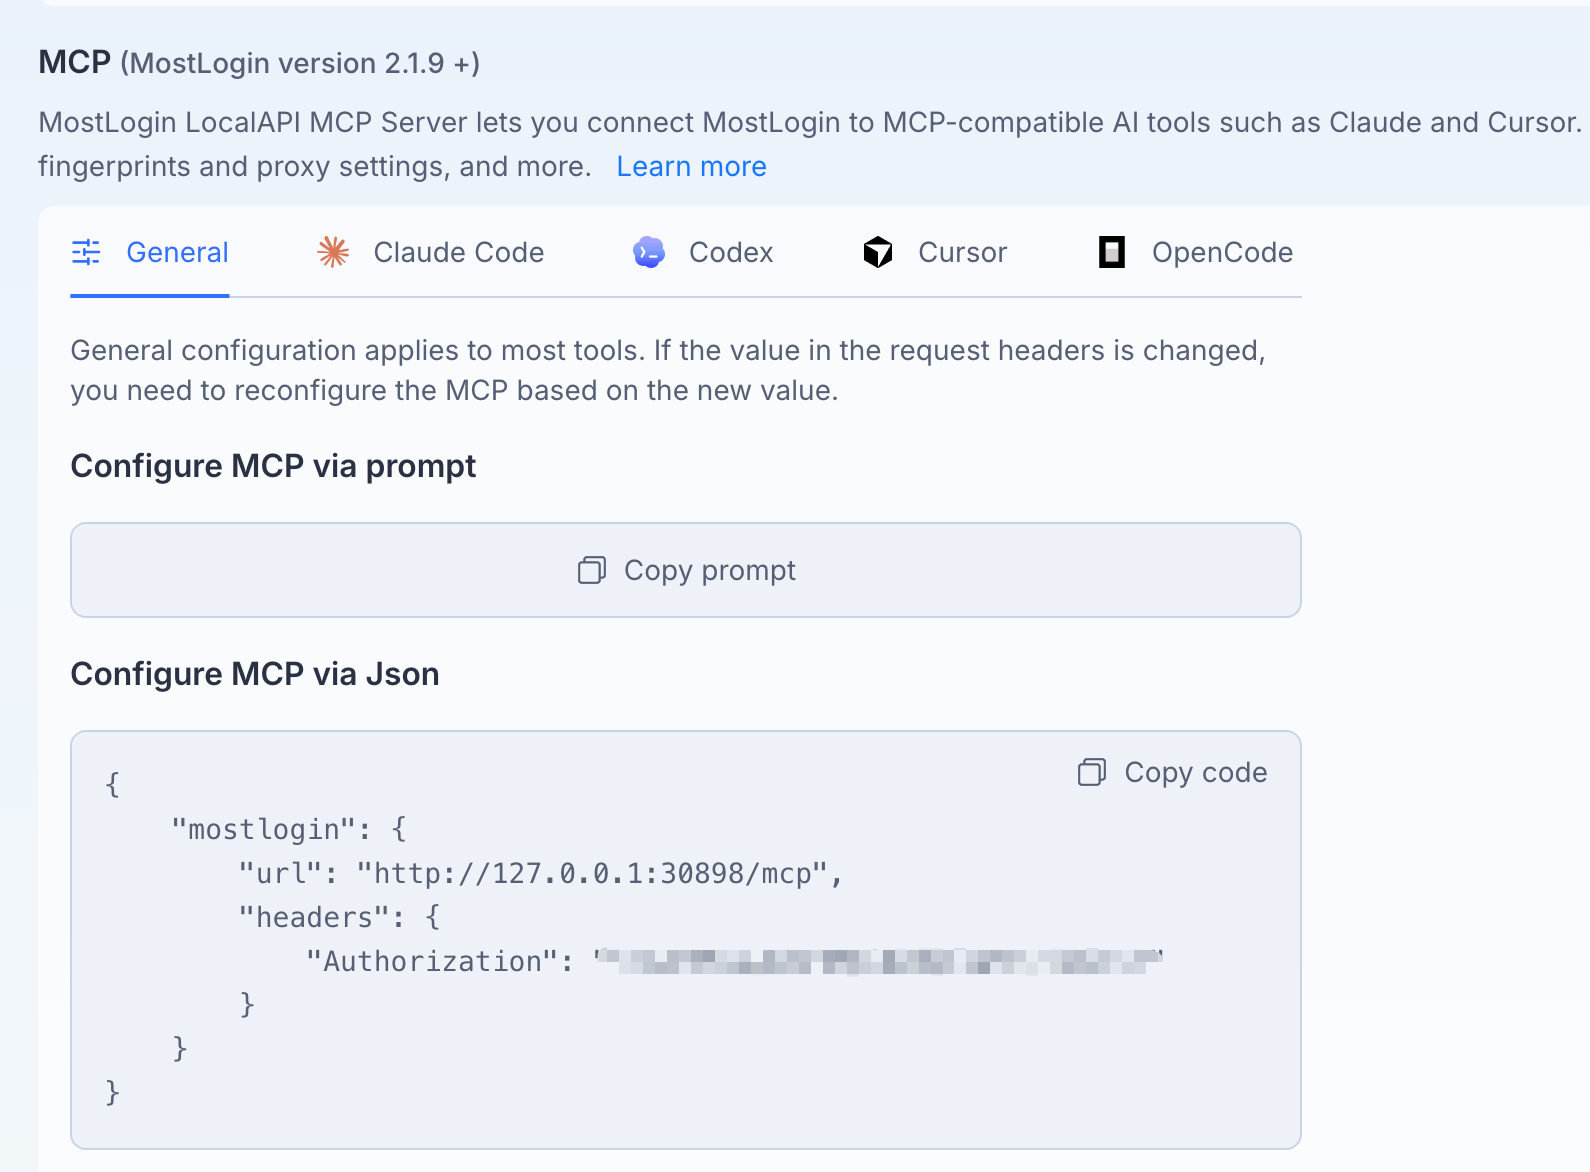Select the Codex tab

(x=703, y=252)
